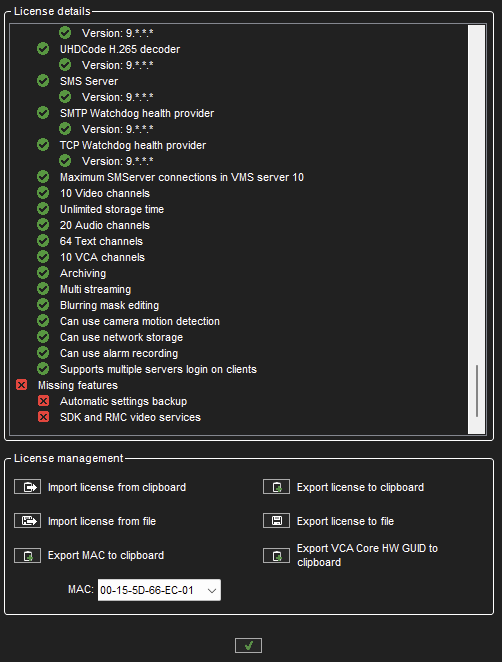Click green check beside SMS Server
Image resolution: width=502 pixels, height=662 pixels.
pos(43,81)
